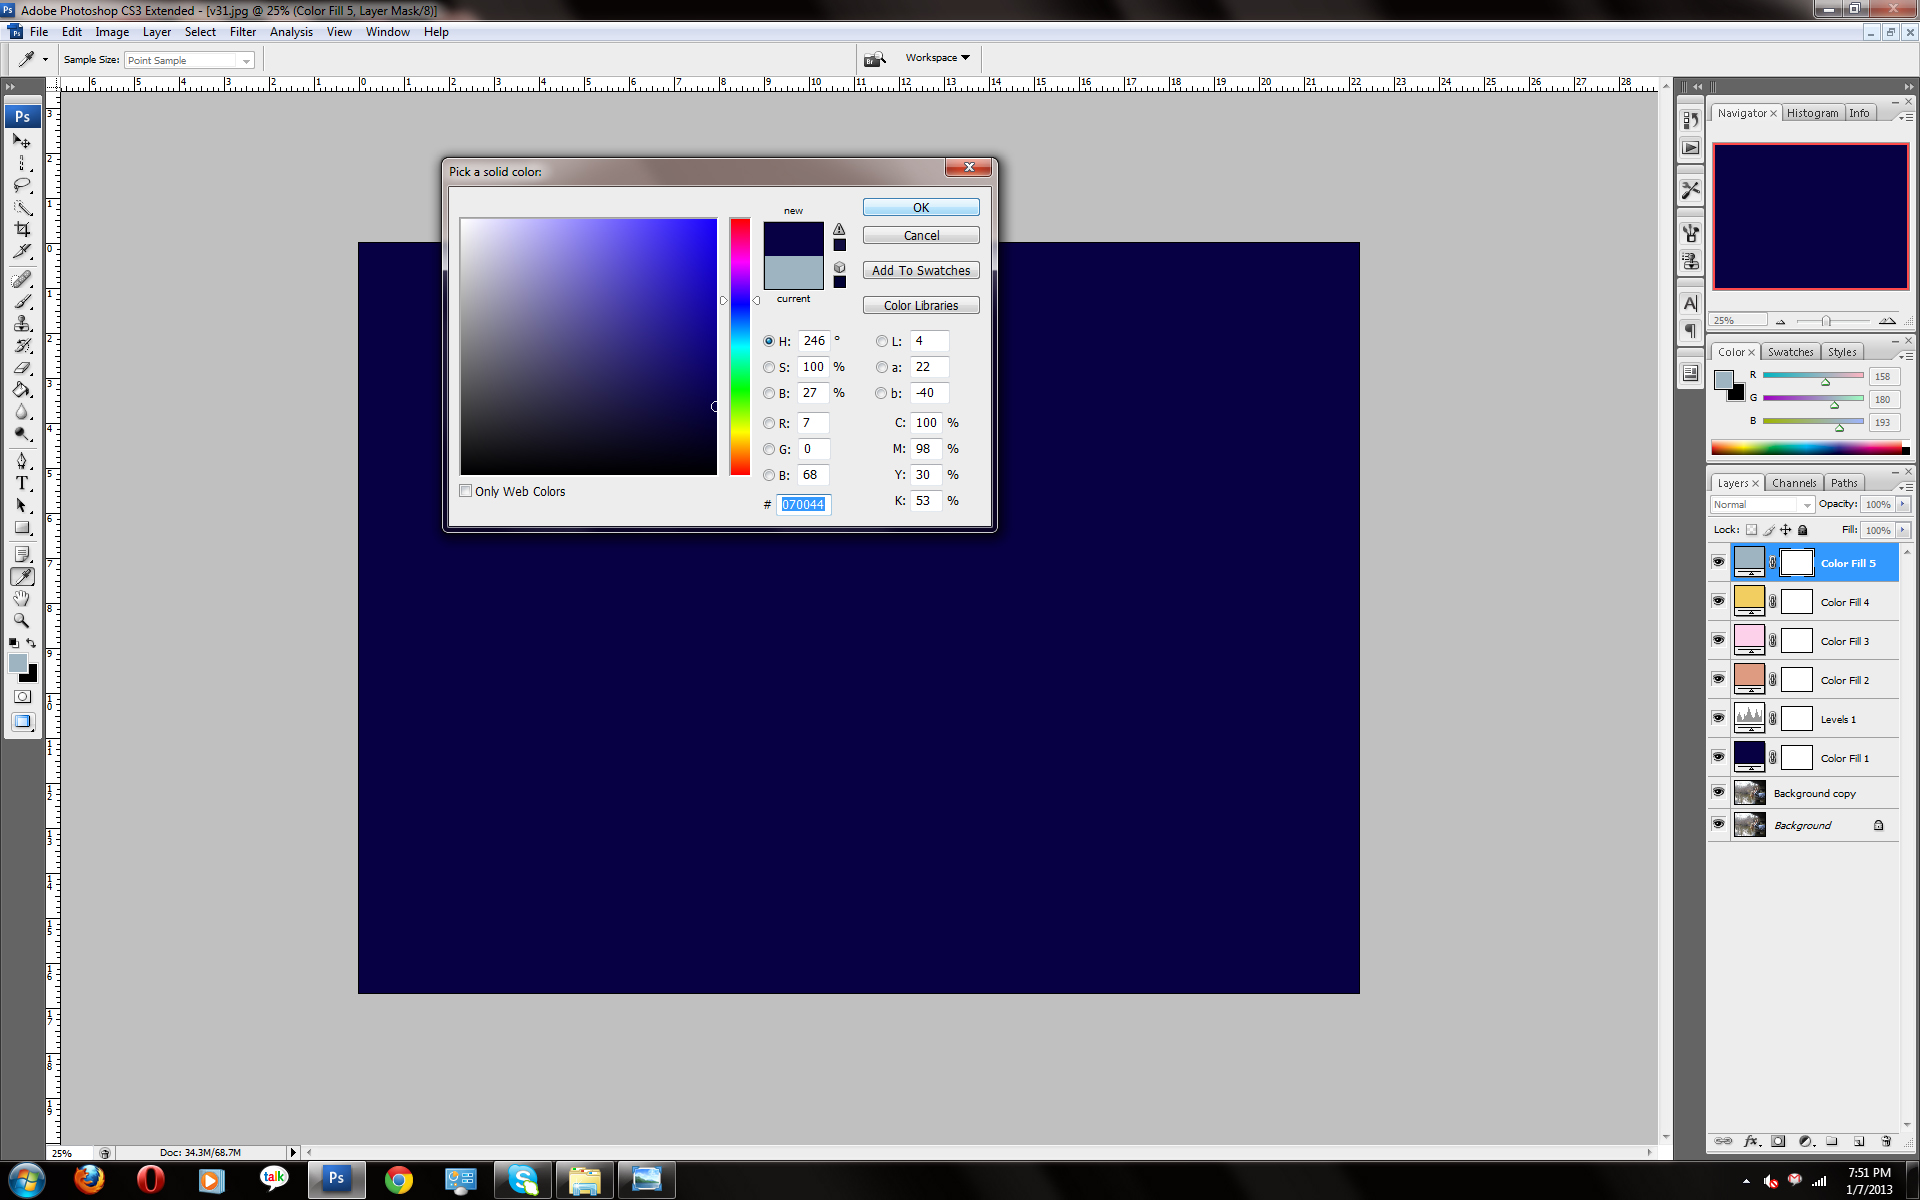Open Character panel icon
Viewport: 1920px width, 1200px height.
point(1690,303)
